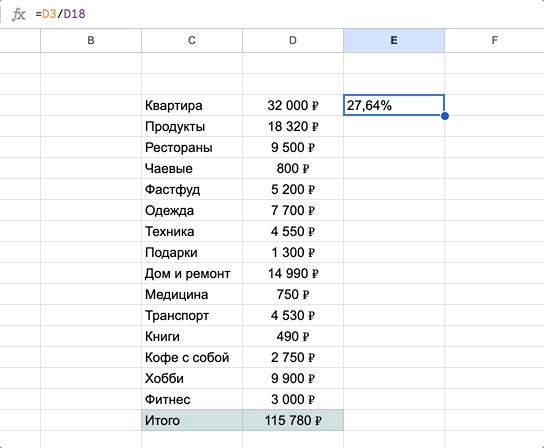The width and height of the screenshot is (544, 448).
Task: Click the fill handle of cell 27,64%
Action: (x=445, y=116)
